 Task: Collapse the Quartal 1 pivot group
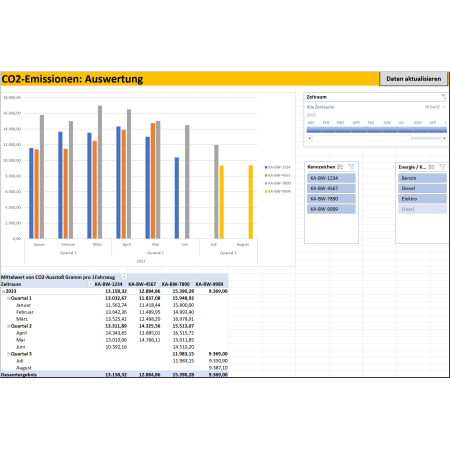9,298
